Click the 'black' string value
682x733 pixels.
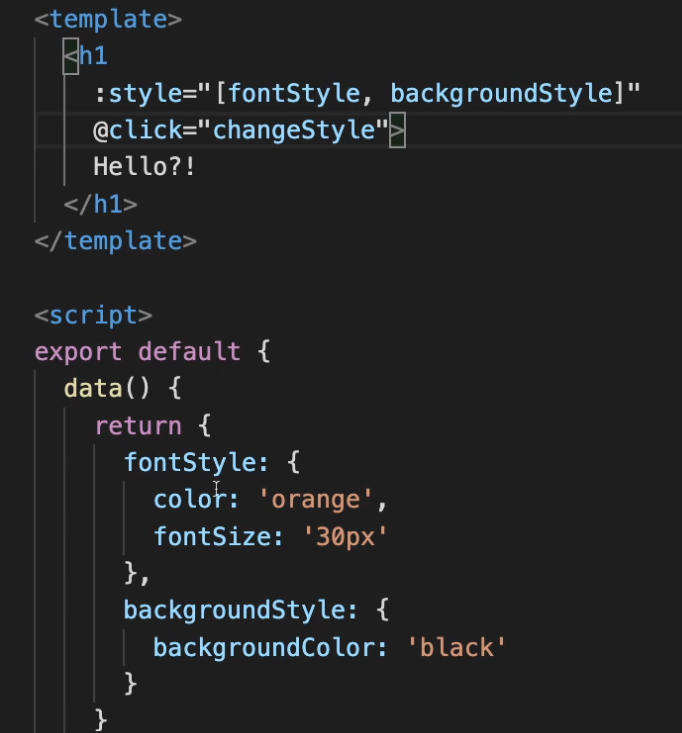(457, 648)
